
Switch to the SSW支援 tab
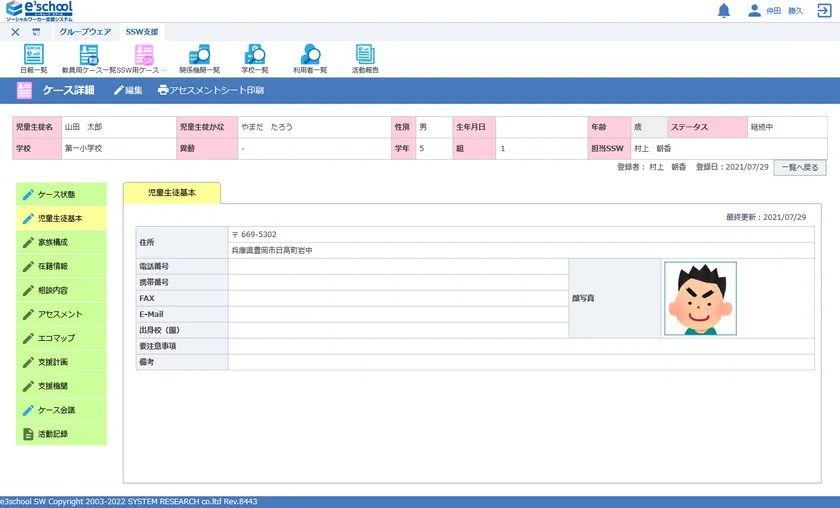tap(142, 32)
